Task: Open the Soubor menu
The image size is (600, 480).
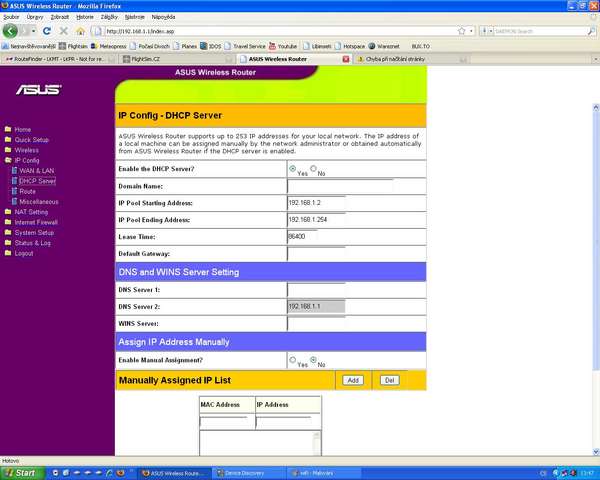Action: pos(11,17)
